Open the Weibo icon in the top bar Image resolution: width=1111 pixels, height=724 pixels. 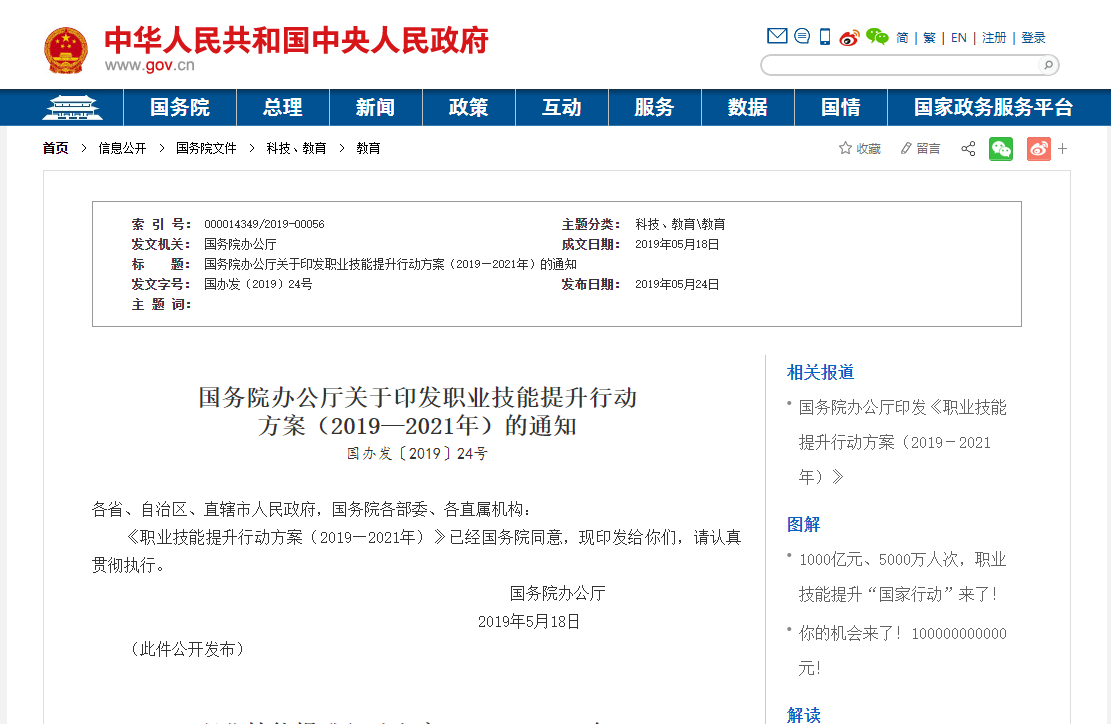point(849,37)
